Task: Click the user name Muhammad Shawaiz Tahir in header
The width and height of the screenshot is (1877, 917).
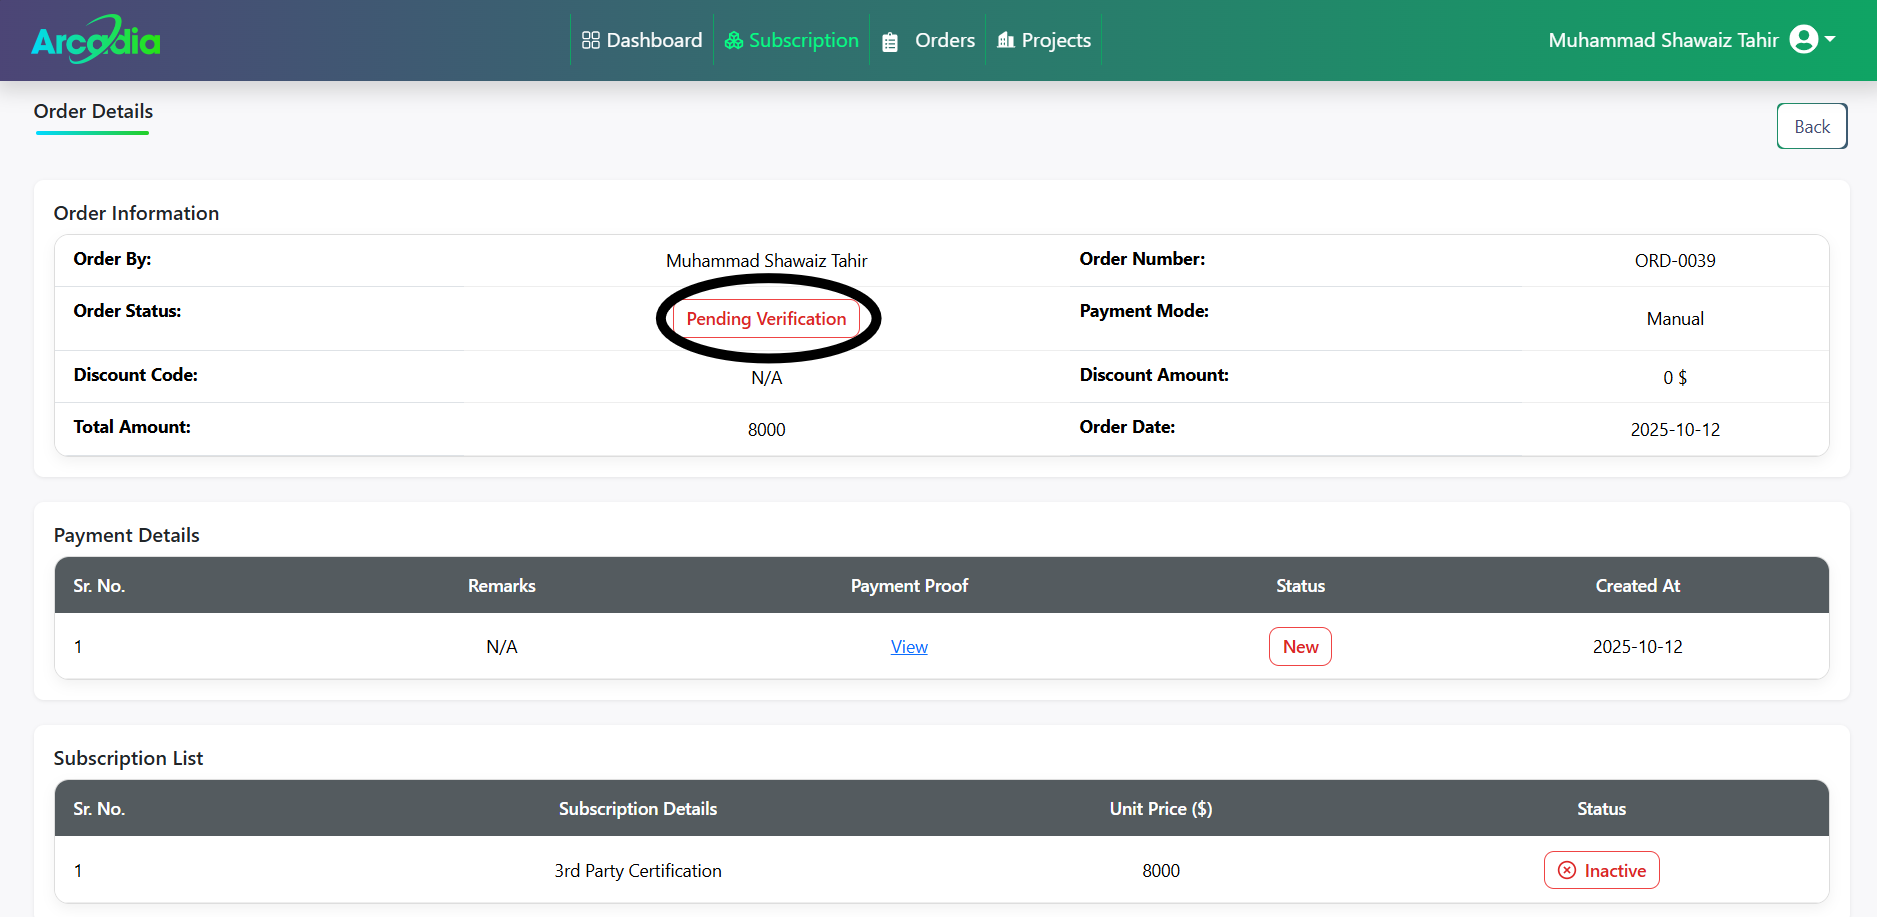Action: coord(1663,40)
